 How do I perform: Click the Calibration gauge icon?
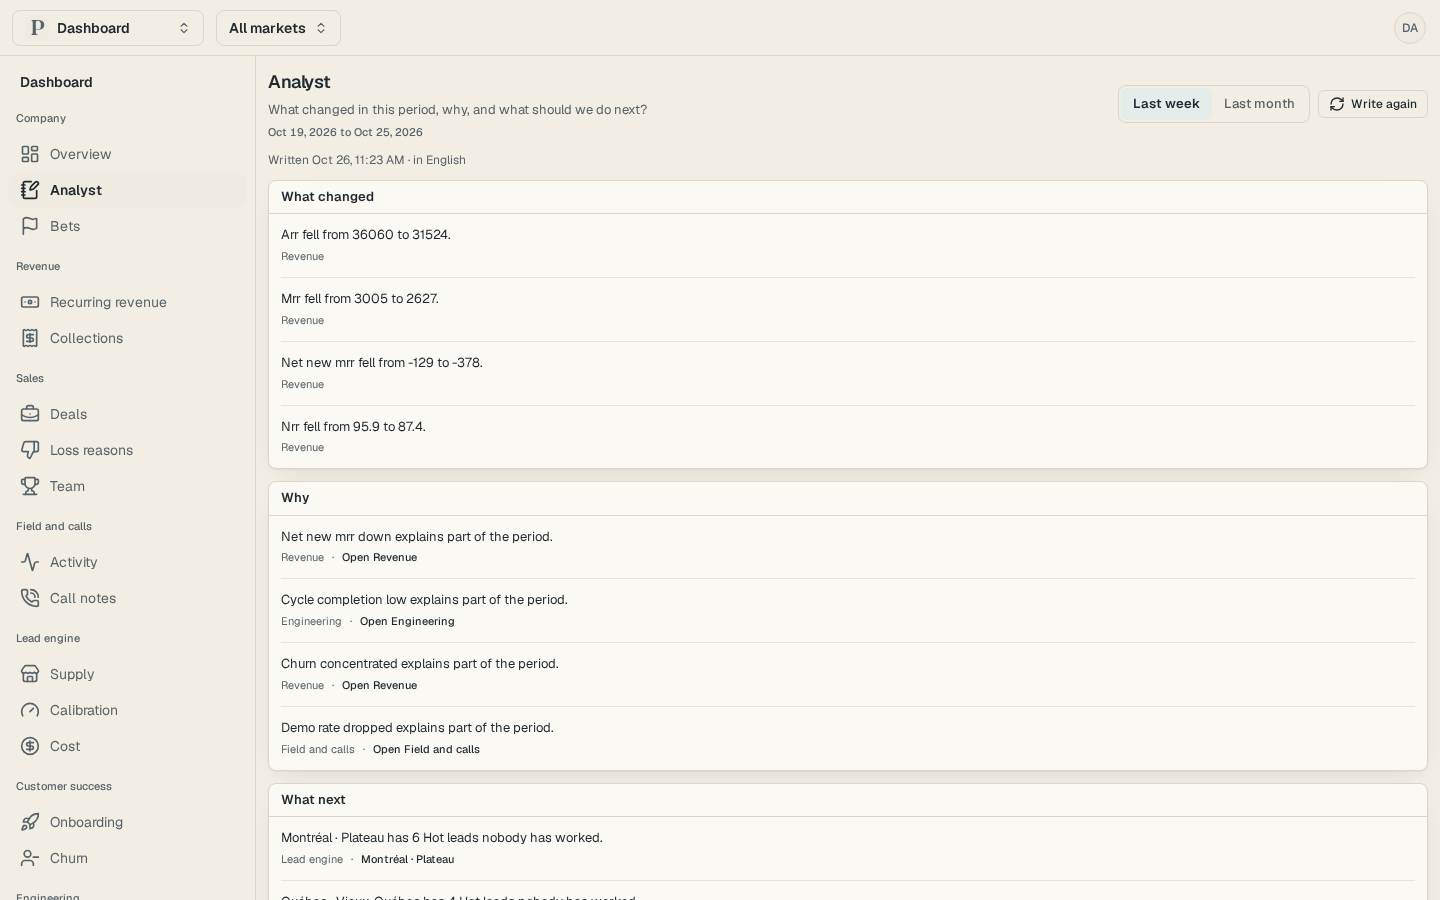tap(30, 710)
